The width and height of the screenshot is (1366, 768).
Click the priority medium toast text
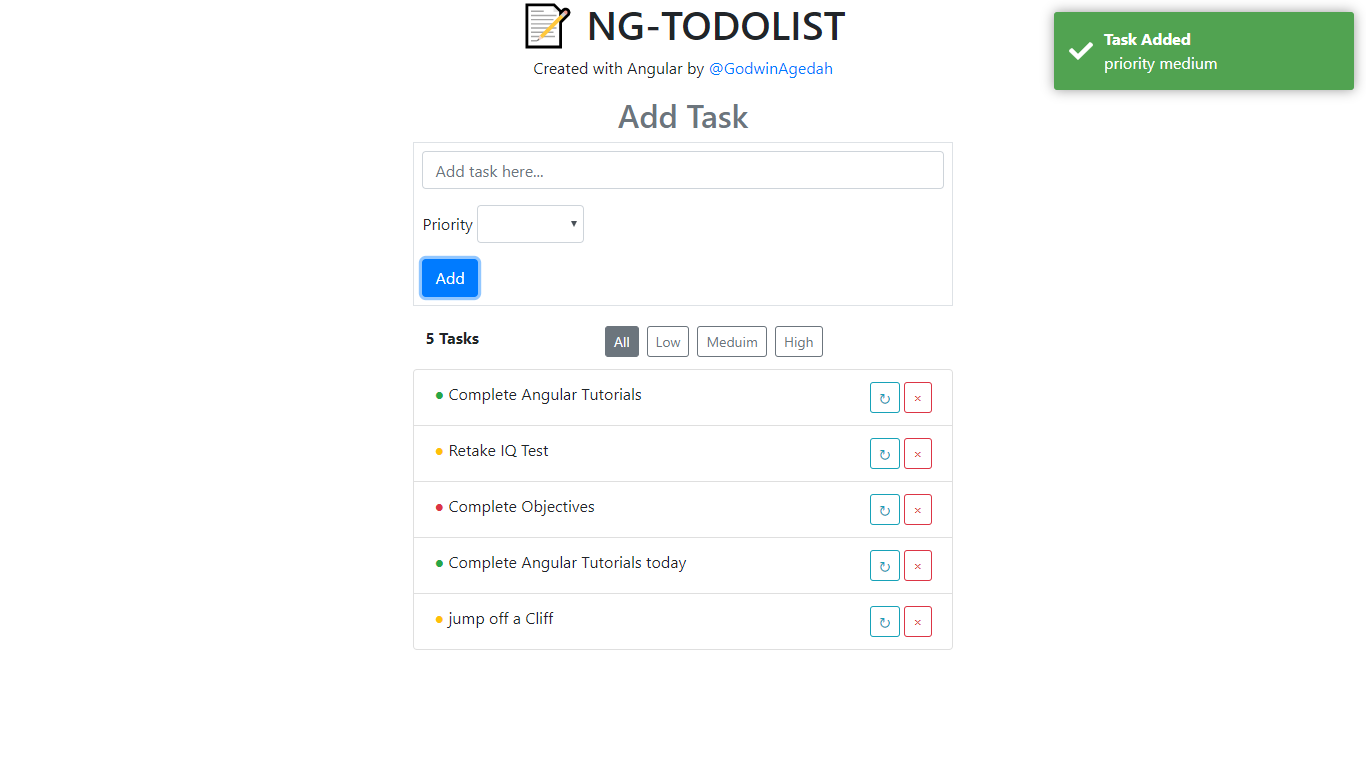(x=1161, y=64)
